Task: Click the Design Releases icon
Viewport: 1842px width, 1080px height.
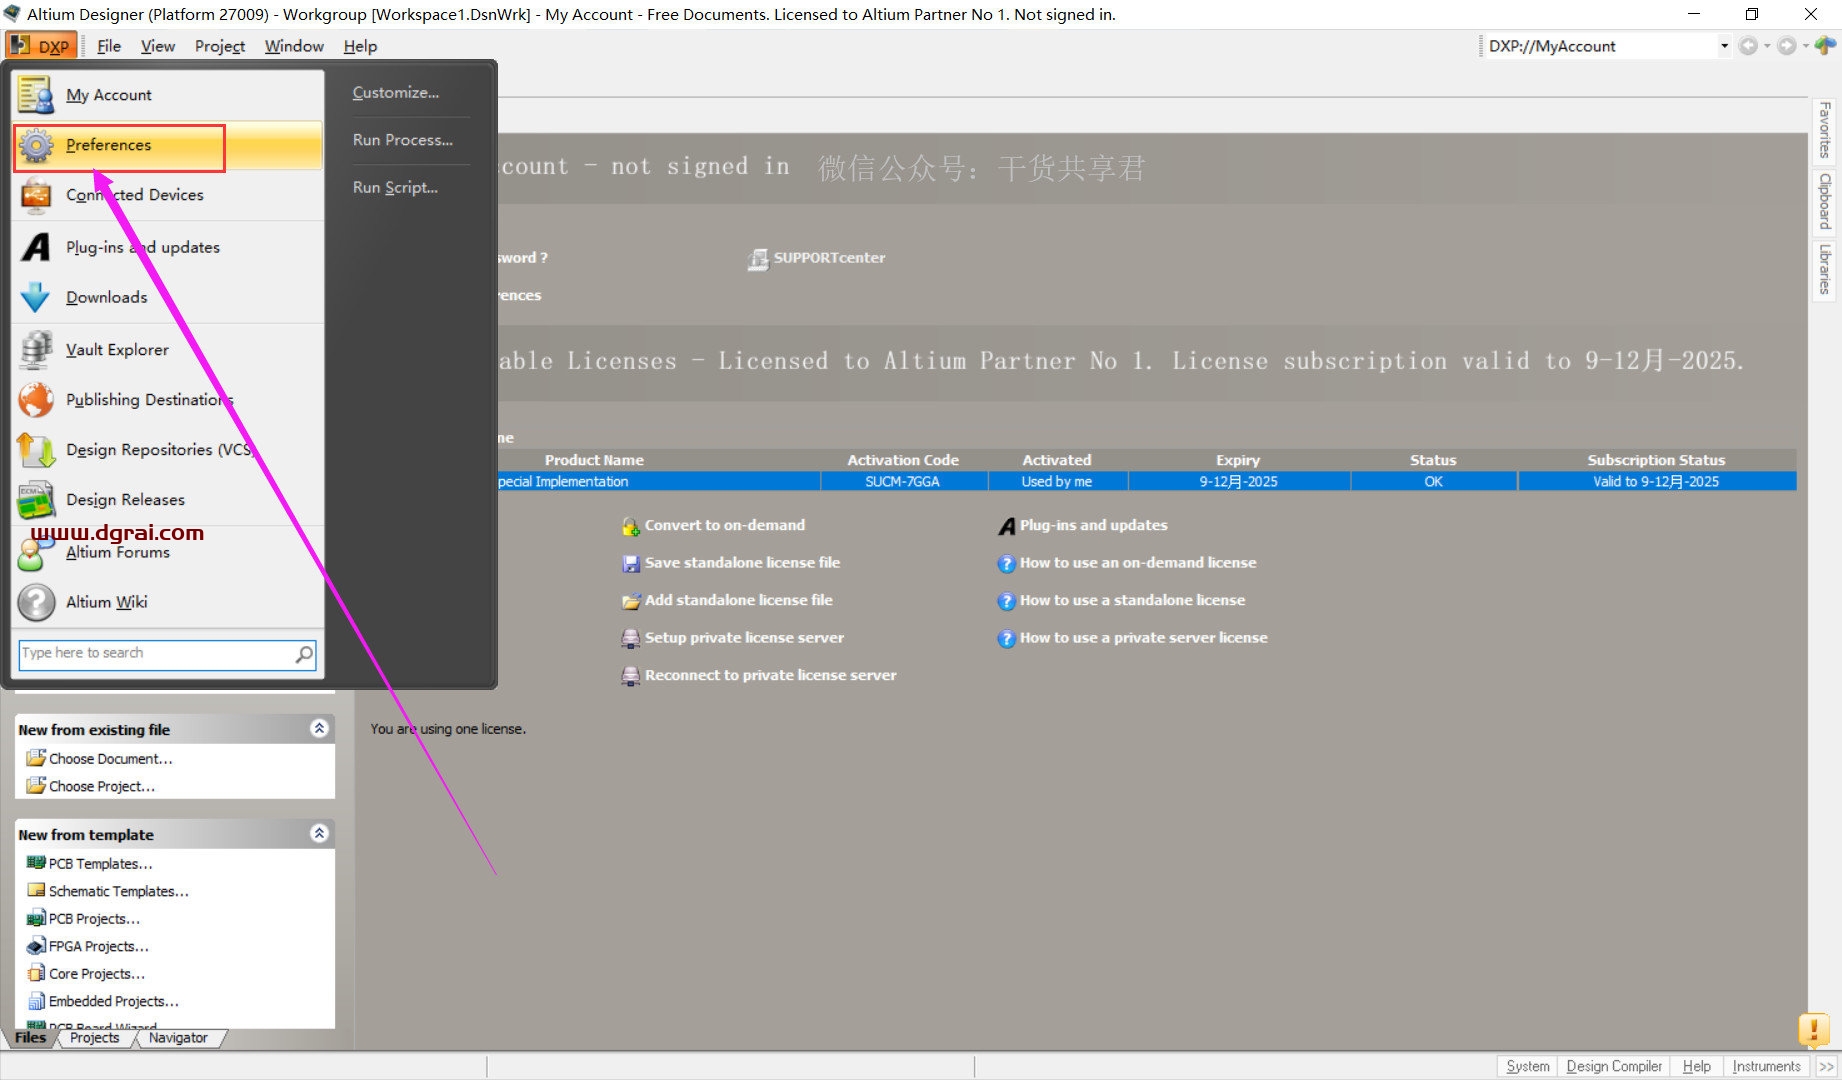Action: pos(36,500)
